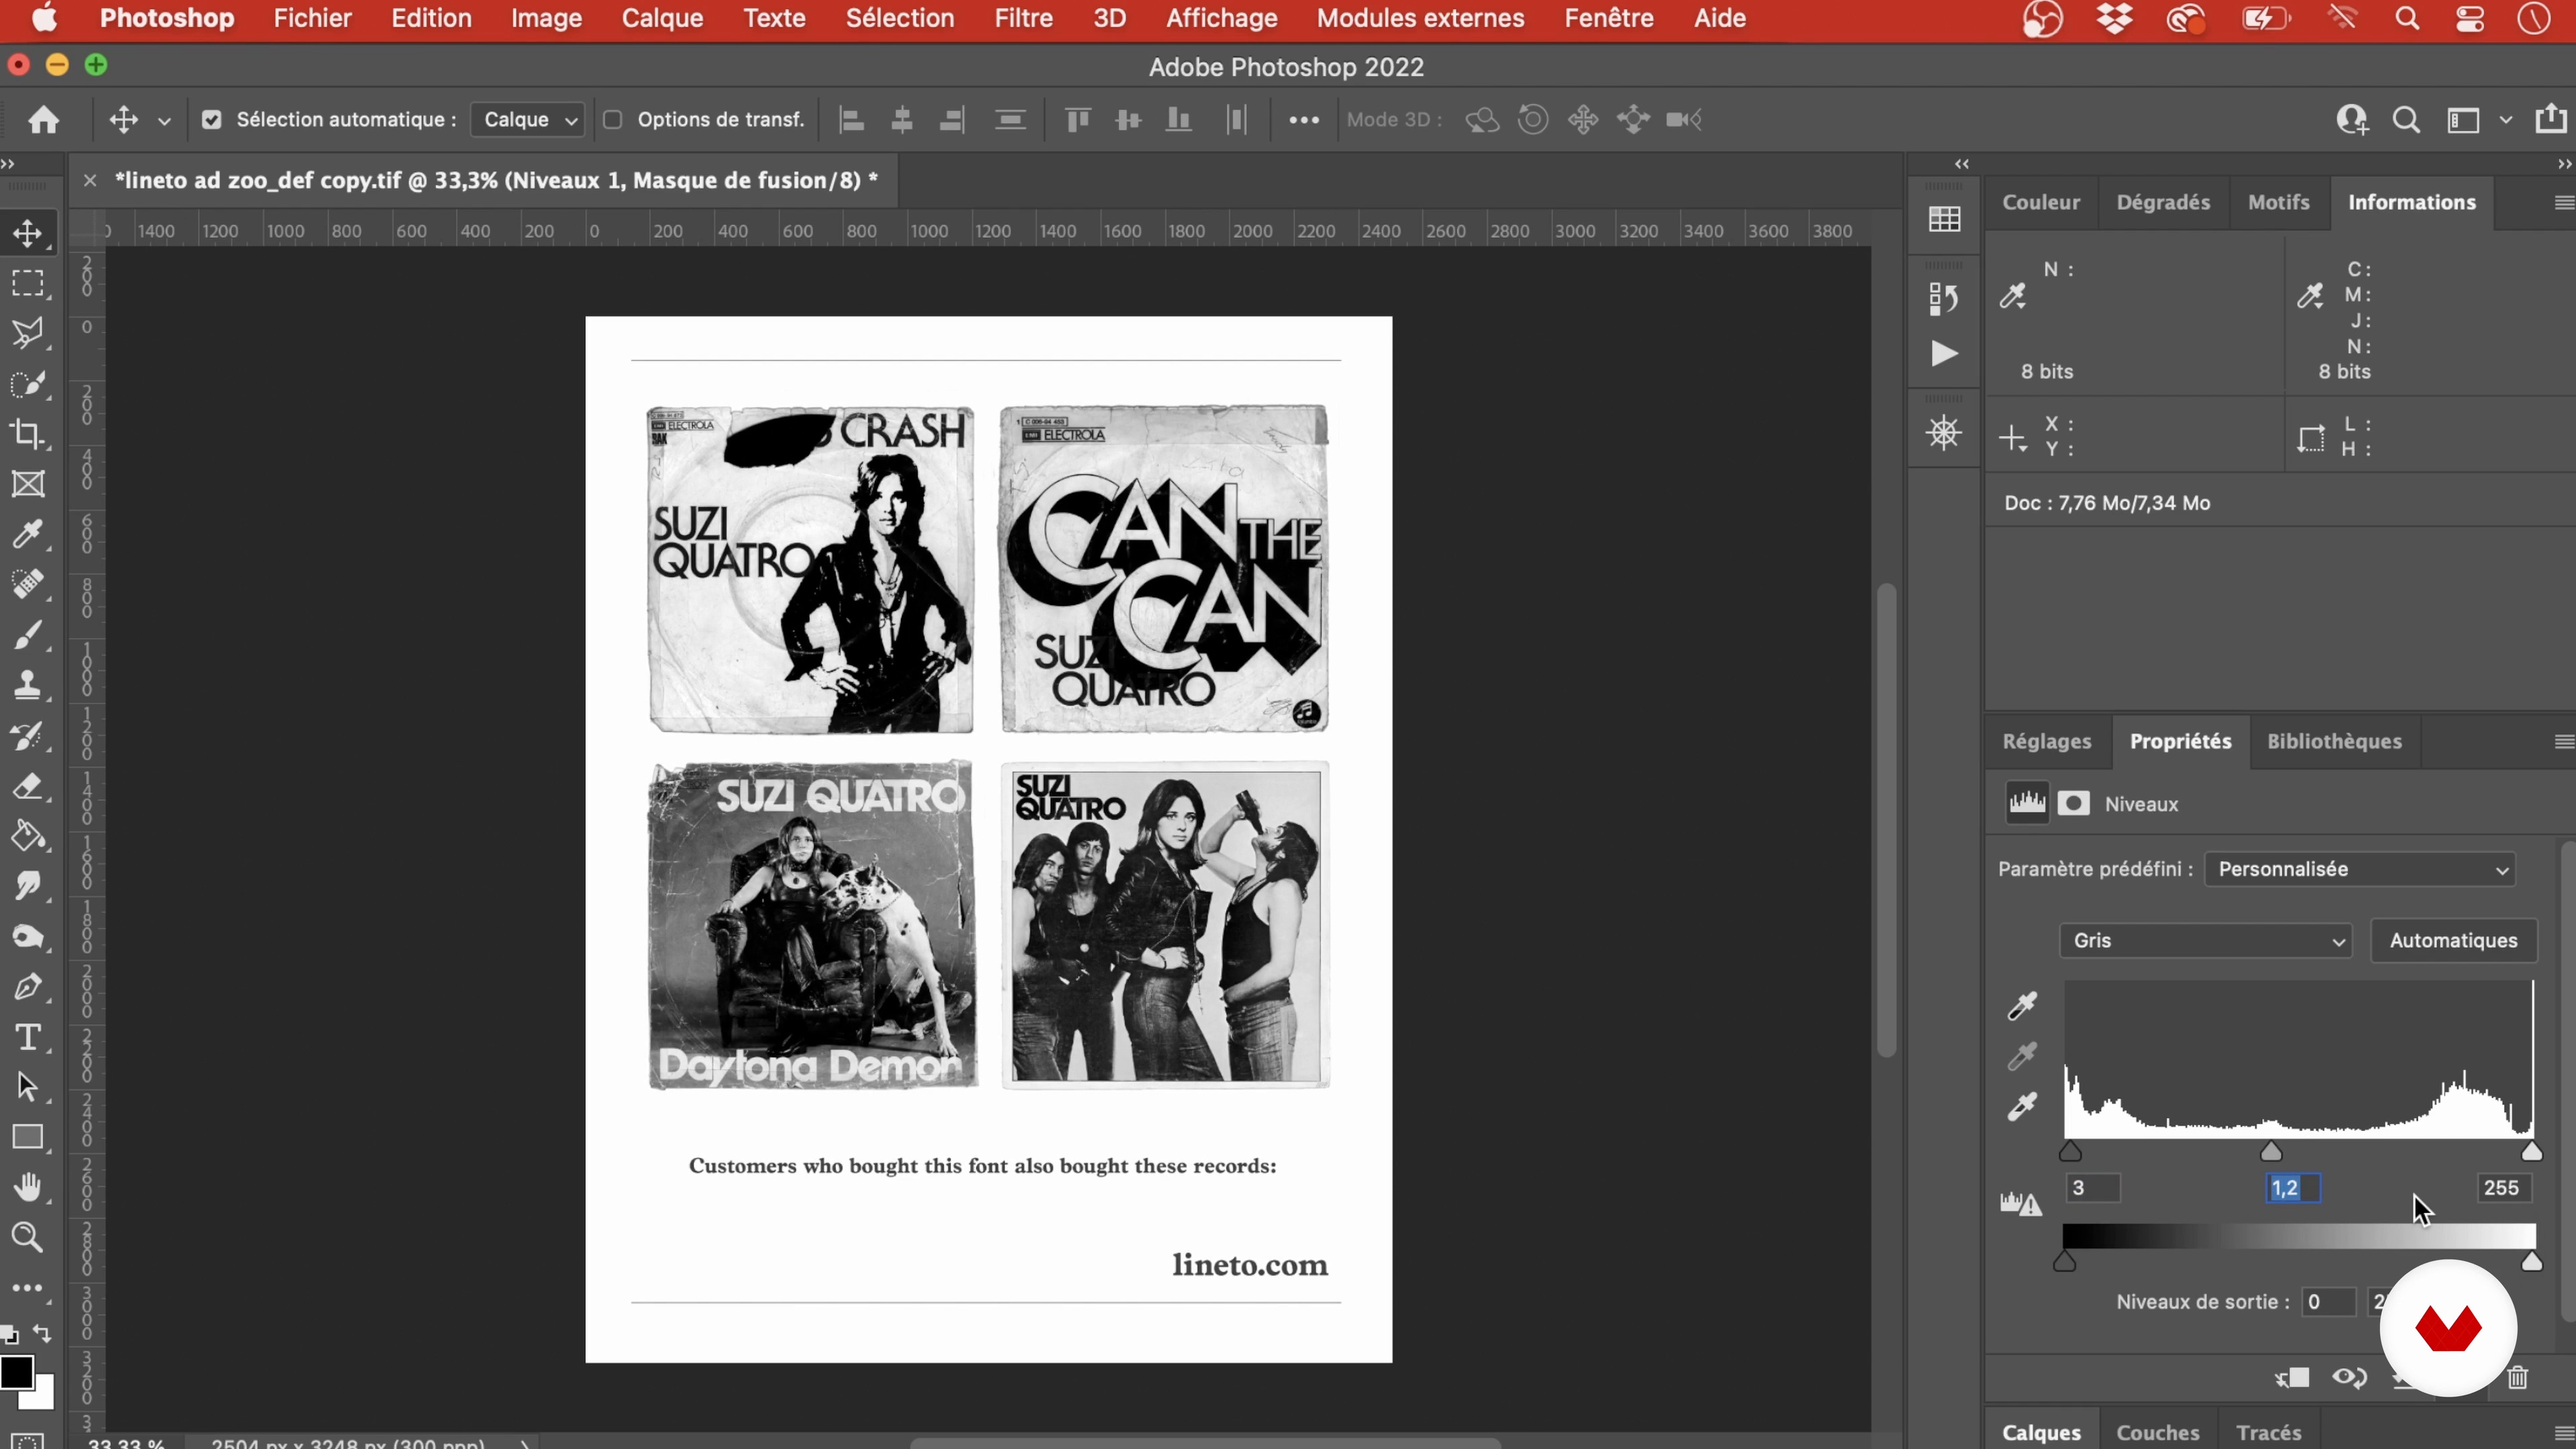Open the workspace switcher dropdown arrow

click(2506, 120)
